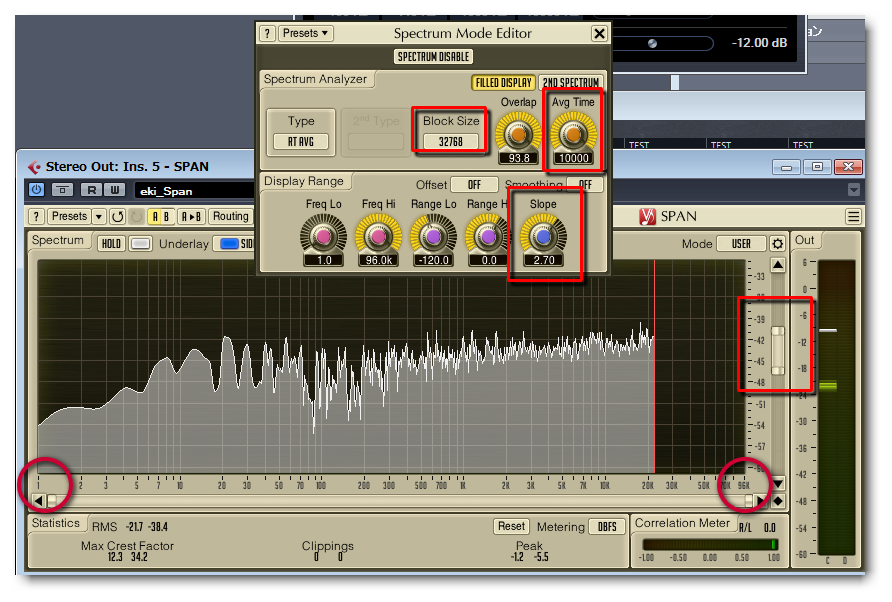Click the grayed redo arrow icon

(x=136, y=216)
